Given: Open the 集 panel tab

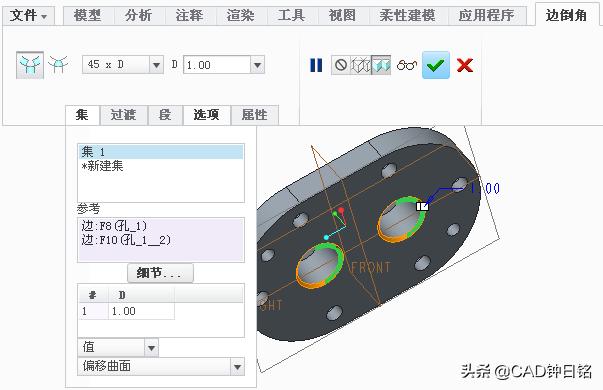Looking at the screenshot, I should pyautogui.click(x=82, y=115).
